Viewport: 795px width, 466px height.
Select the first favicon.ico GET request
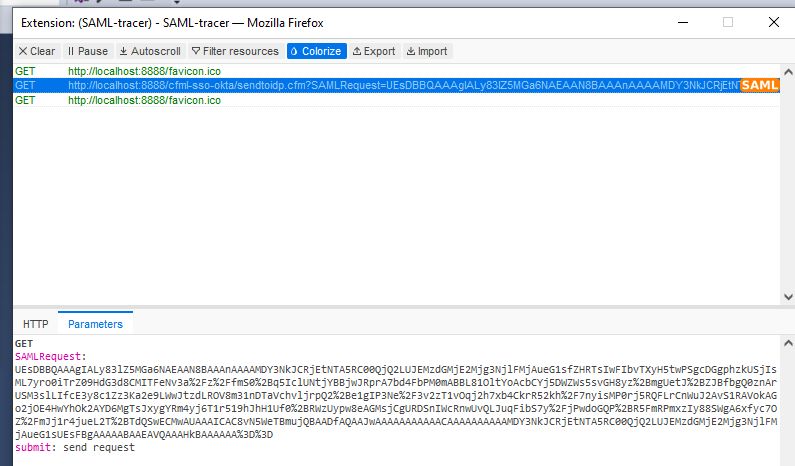click(x=396, y=71)
